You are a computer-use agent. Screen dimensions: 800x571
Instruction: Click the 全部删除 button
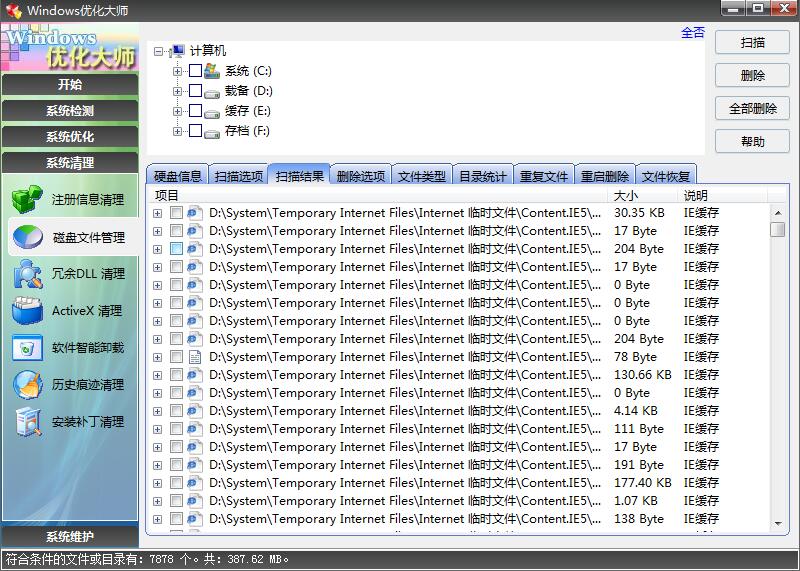click(x=753, y=109)
